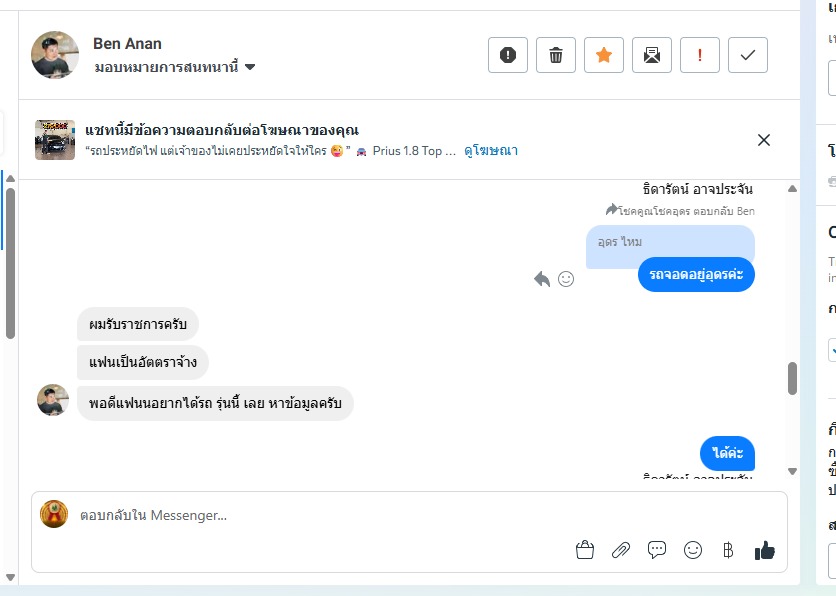Mark conversation as spam with the octagon icon
Screen dimensions: 836x596
tap(508, 55)
